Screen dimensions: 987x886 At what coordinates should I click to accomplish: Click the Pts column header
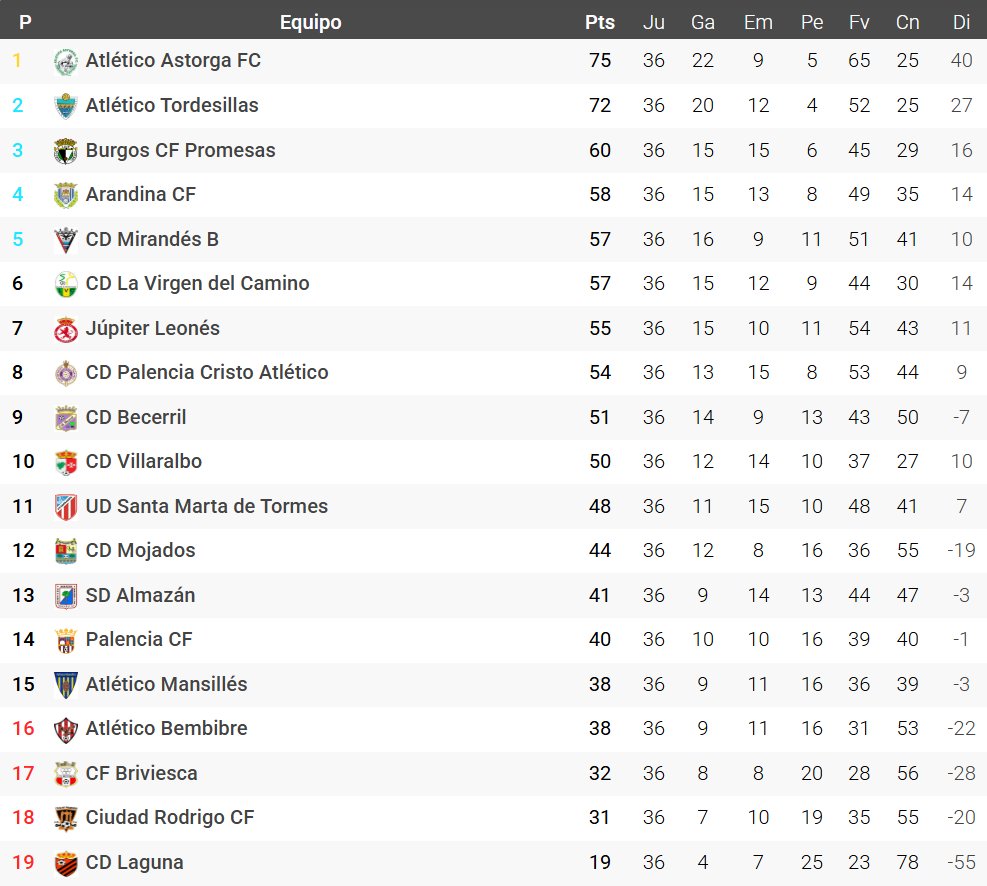[600, 22]
